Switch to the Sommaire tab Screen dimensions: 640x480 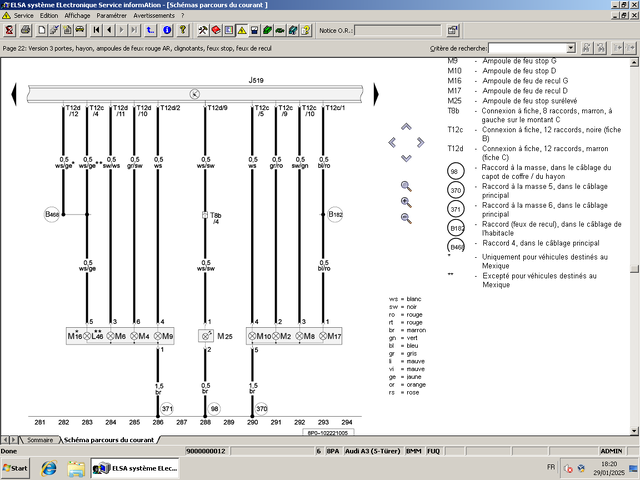coord(39,439)
